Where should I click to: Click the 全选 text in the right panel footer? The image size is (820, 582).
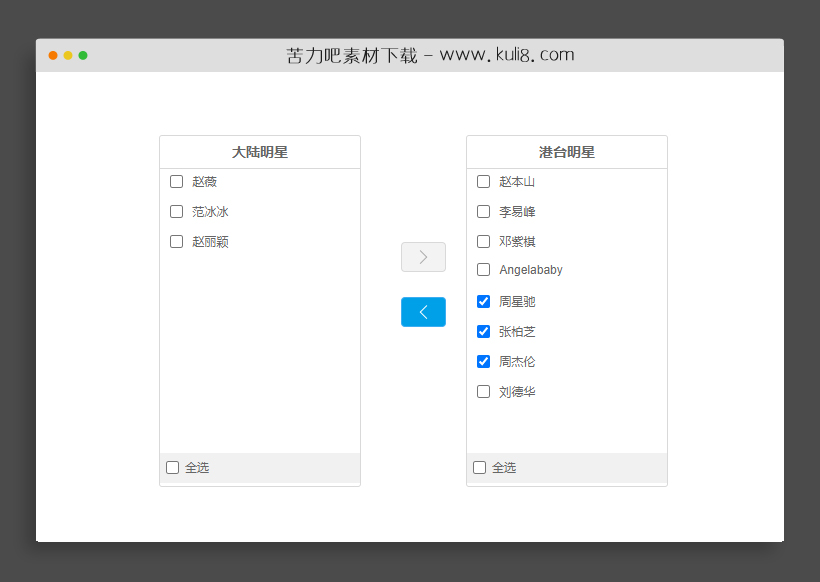[x=503, y=467]
